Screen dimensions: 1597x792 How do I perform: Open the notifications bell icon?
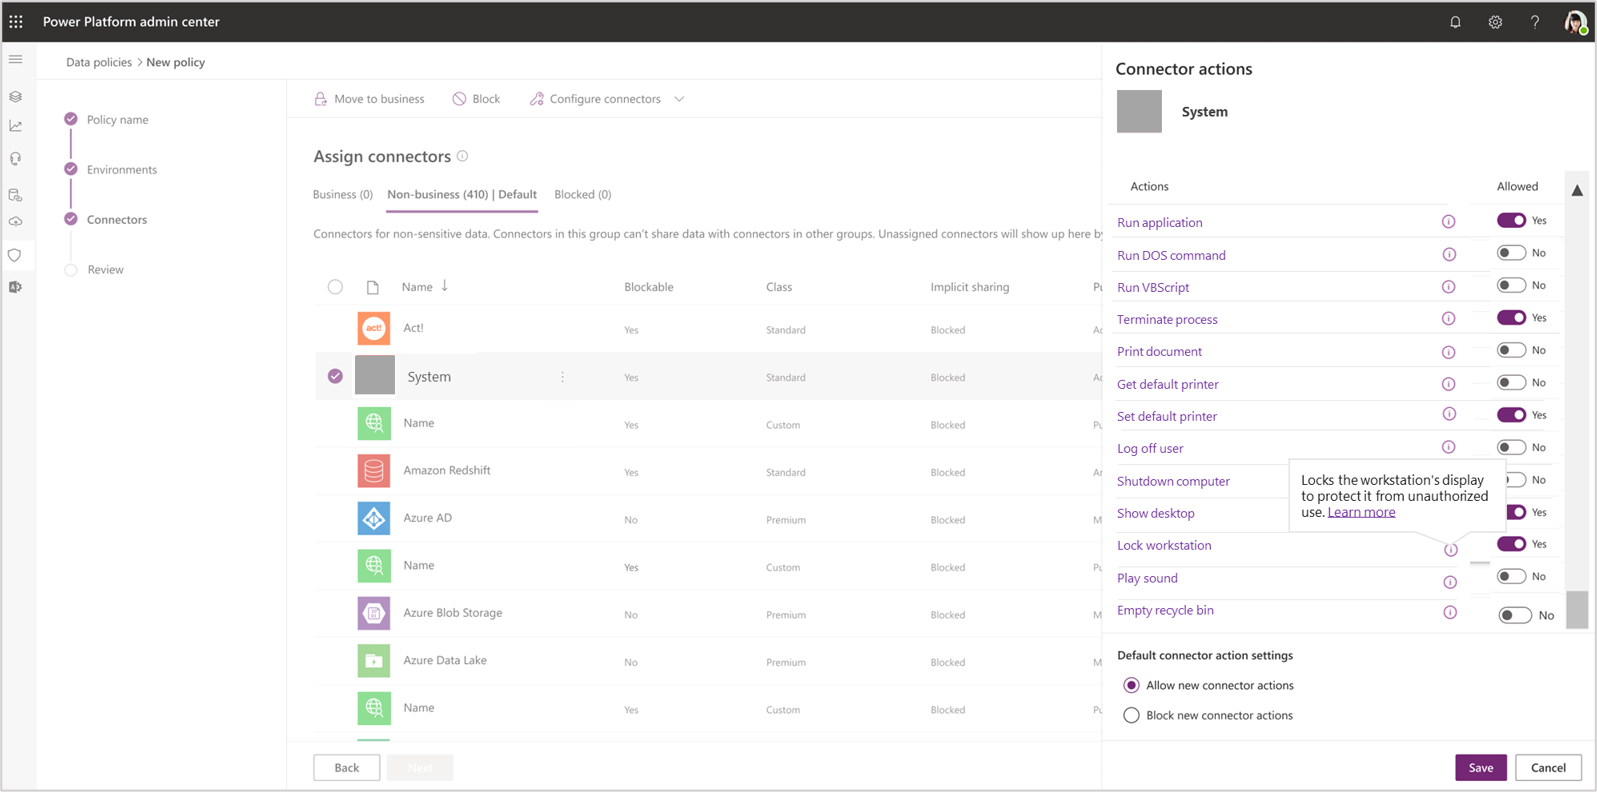[1455, 22]
